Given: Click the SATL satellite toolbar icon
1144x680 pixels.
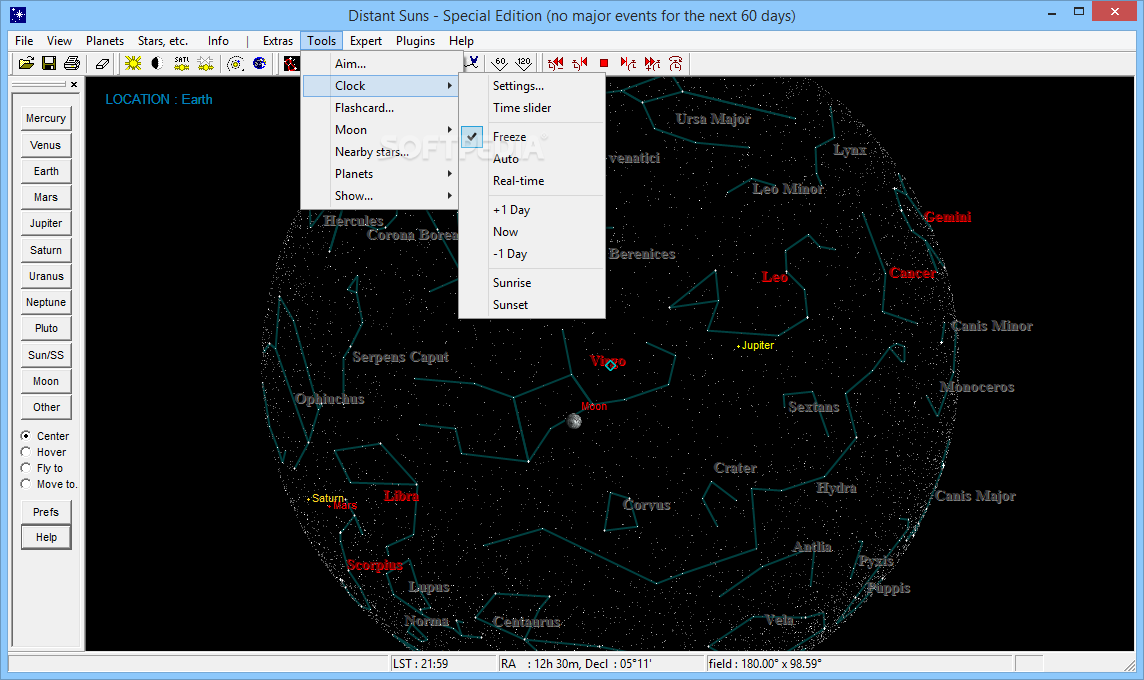Looking at the screenshot, I should [182, 63].
